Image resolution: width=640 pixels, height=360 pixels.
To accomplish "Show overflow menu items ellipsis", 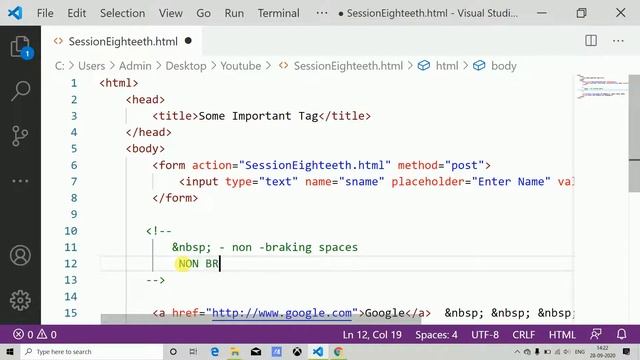I will point(322,13).
